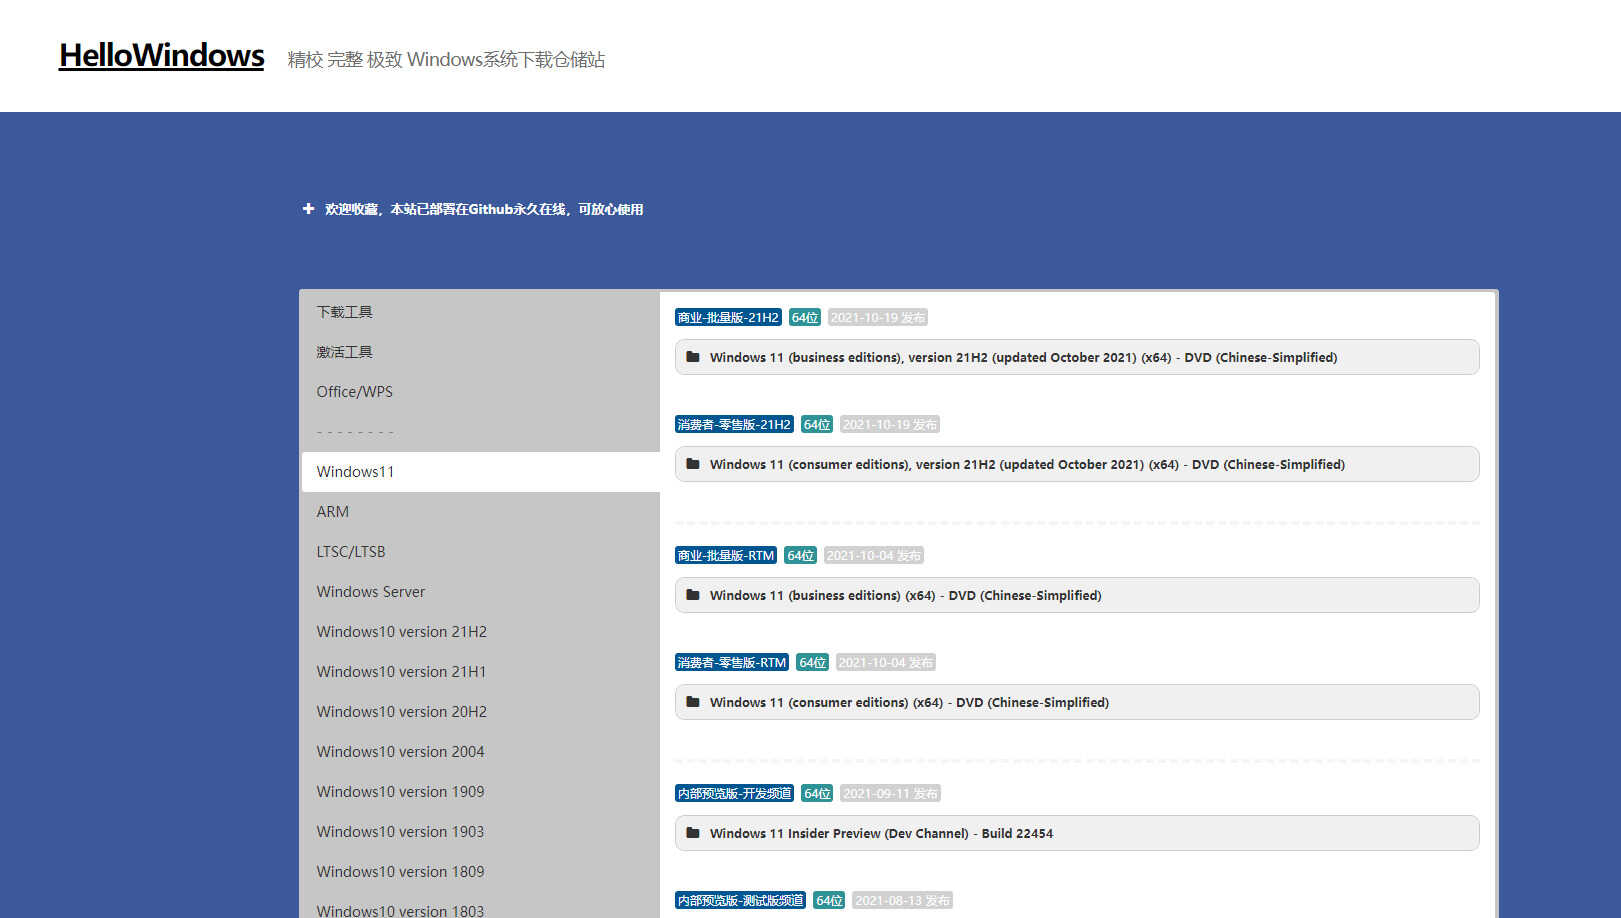Open the 激活工具 sidebar menu item

pos(480,352)
